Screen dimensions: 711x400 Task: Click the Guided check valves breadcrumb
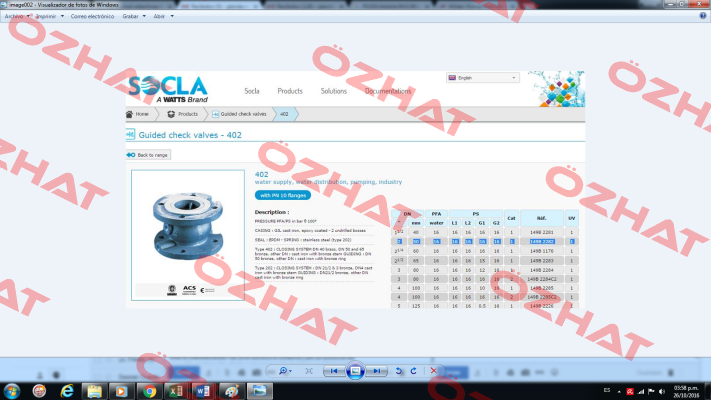click(239, 114)
